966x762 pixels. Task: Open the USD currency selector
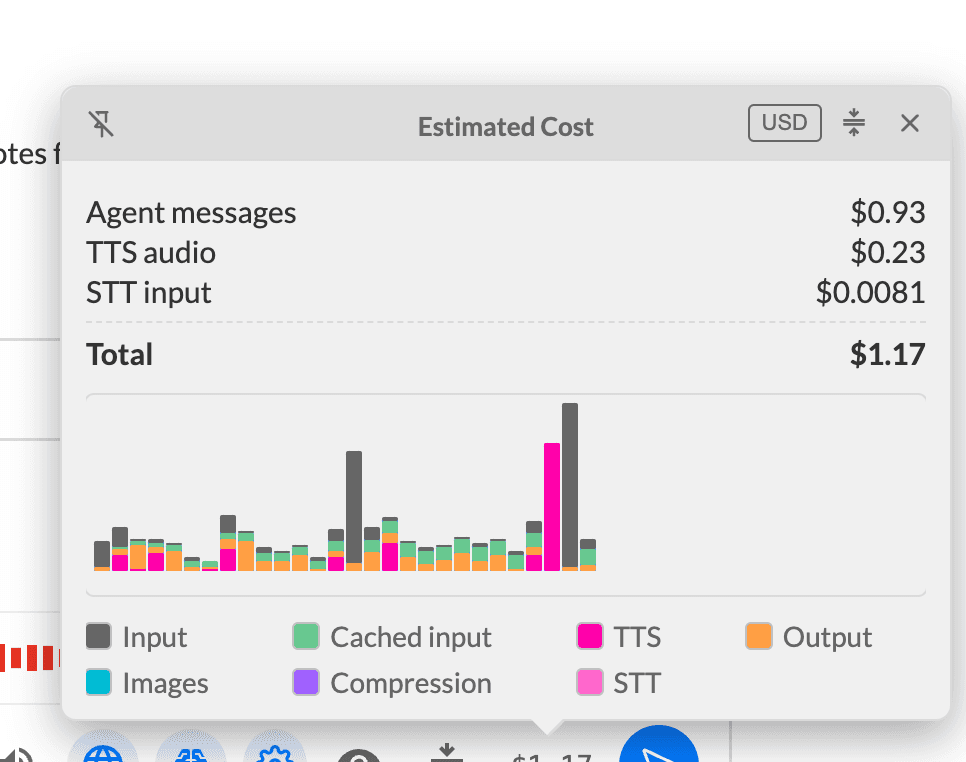pos(784,122)
